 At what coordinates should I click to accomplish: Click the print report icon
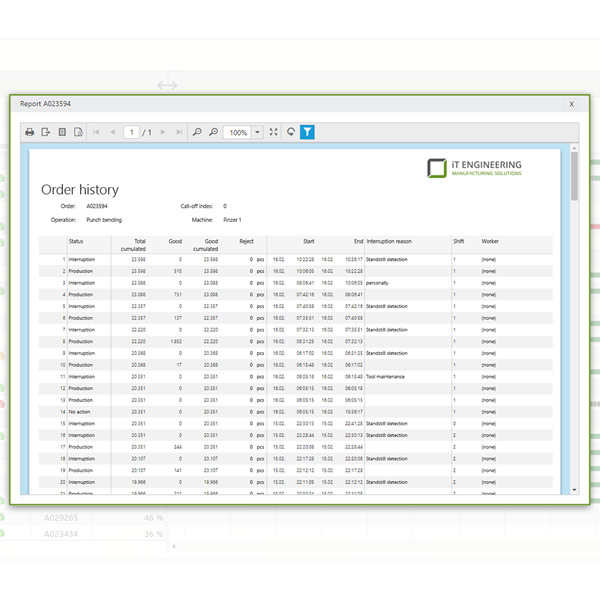click(30, 132)
